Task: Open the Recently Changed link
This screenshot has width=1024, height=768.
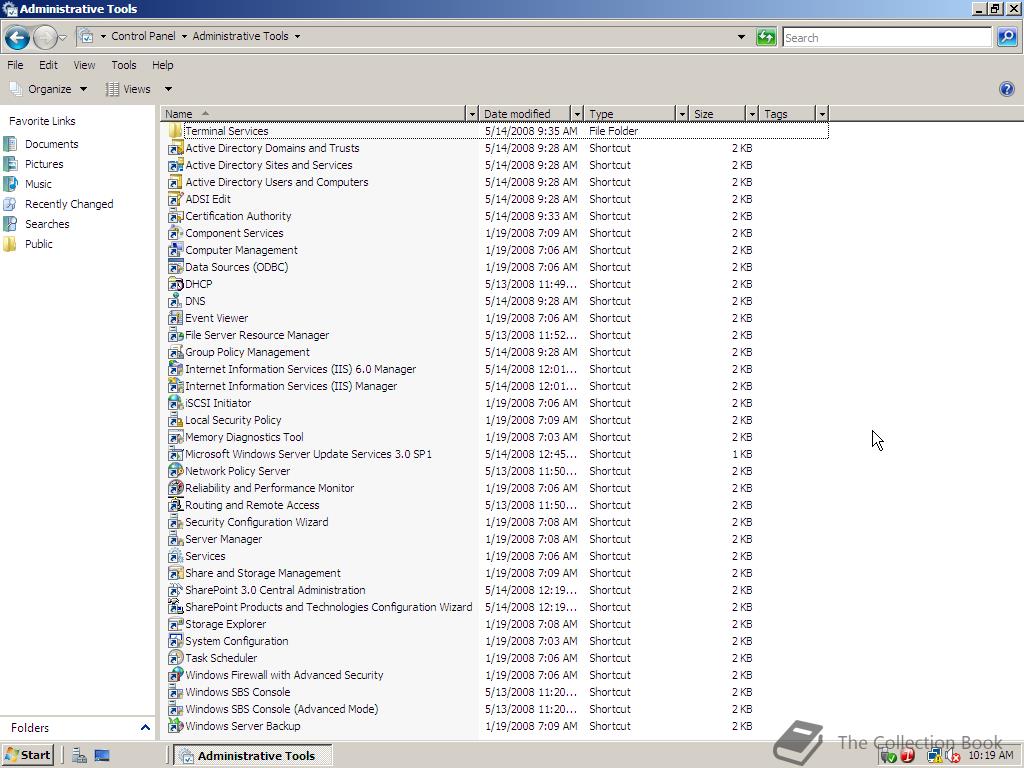Action: 69,204
